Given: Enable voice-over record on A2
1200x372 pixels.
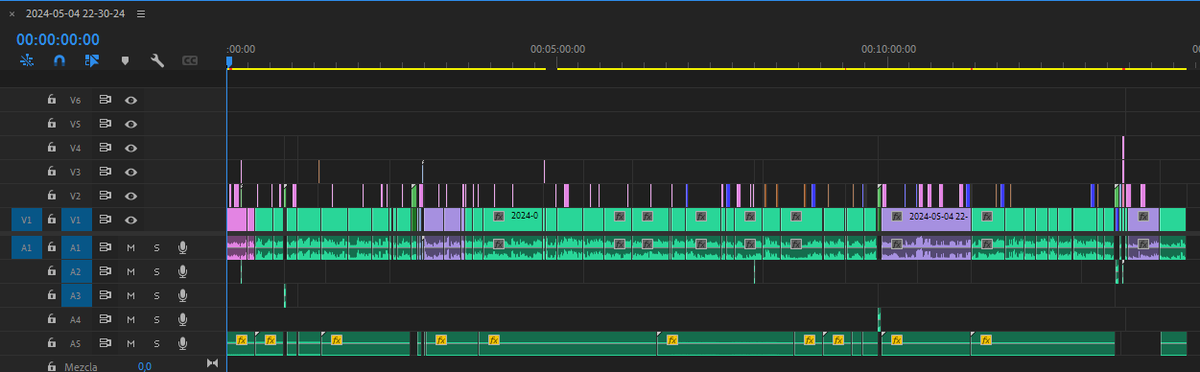Looking at the screenshot, I should (x=182, y=271).
